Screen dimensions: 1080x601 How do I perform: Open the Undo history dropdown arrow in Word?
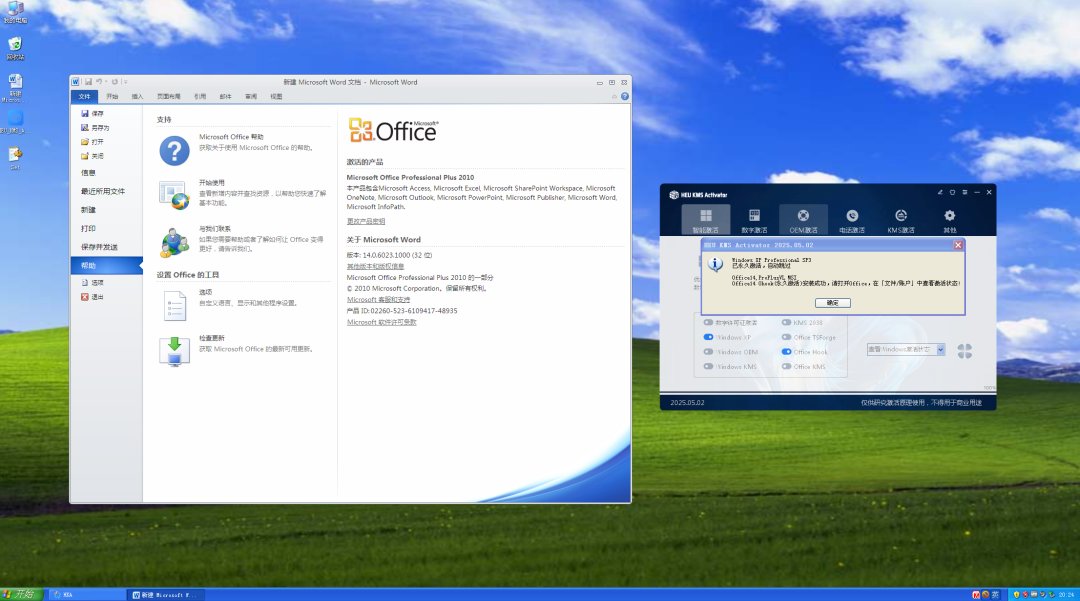106,82
